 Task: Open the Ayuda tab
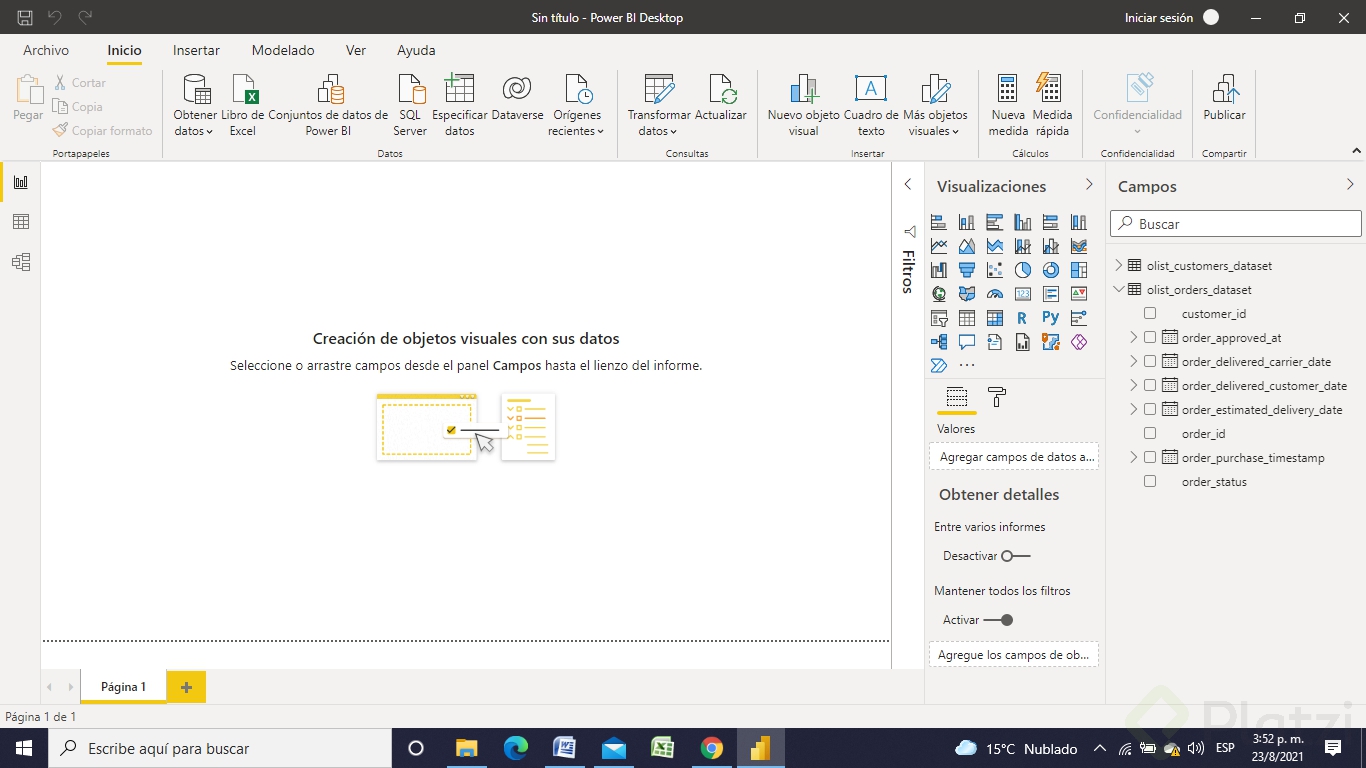pos(416,50)
